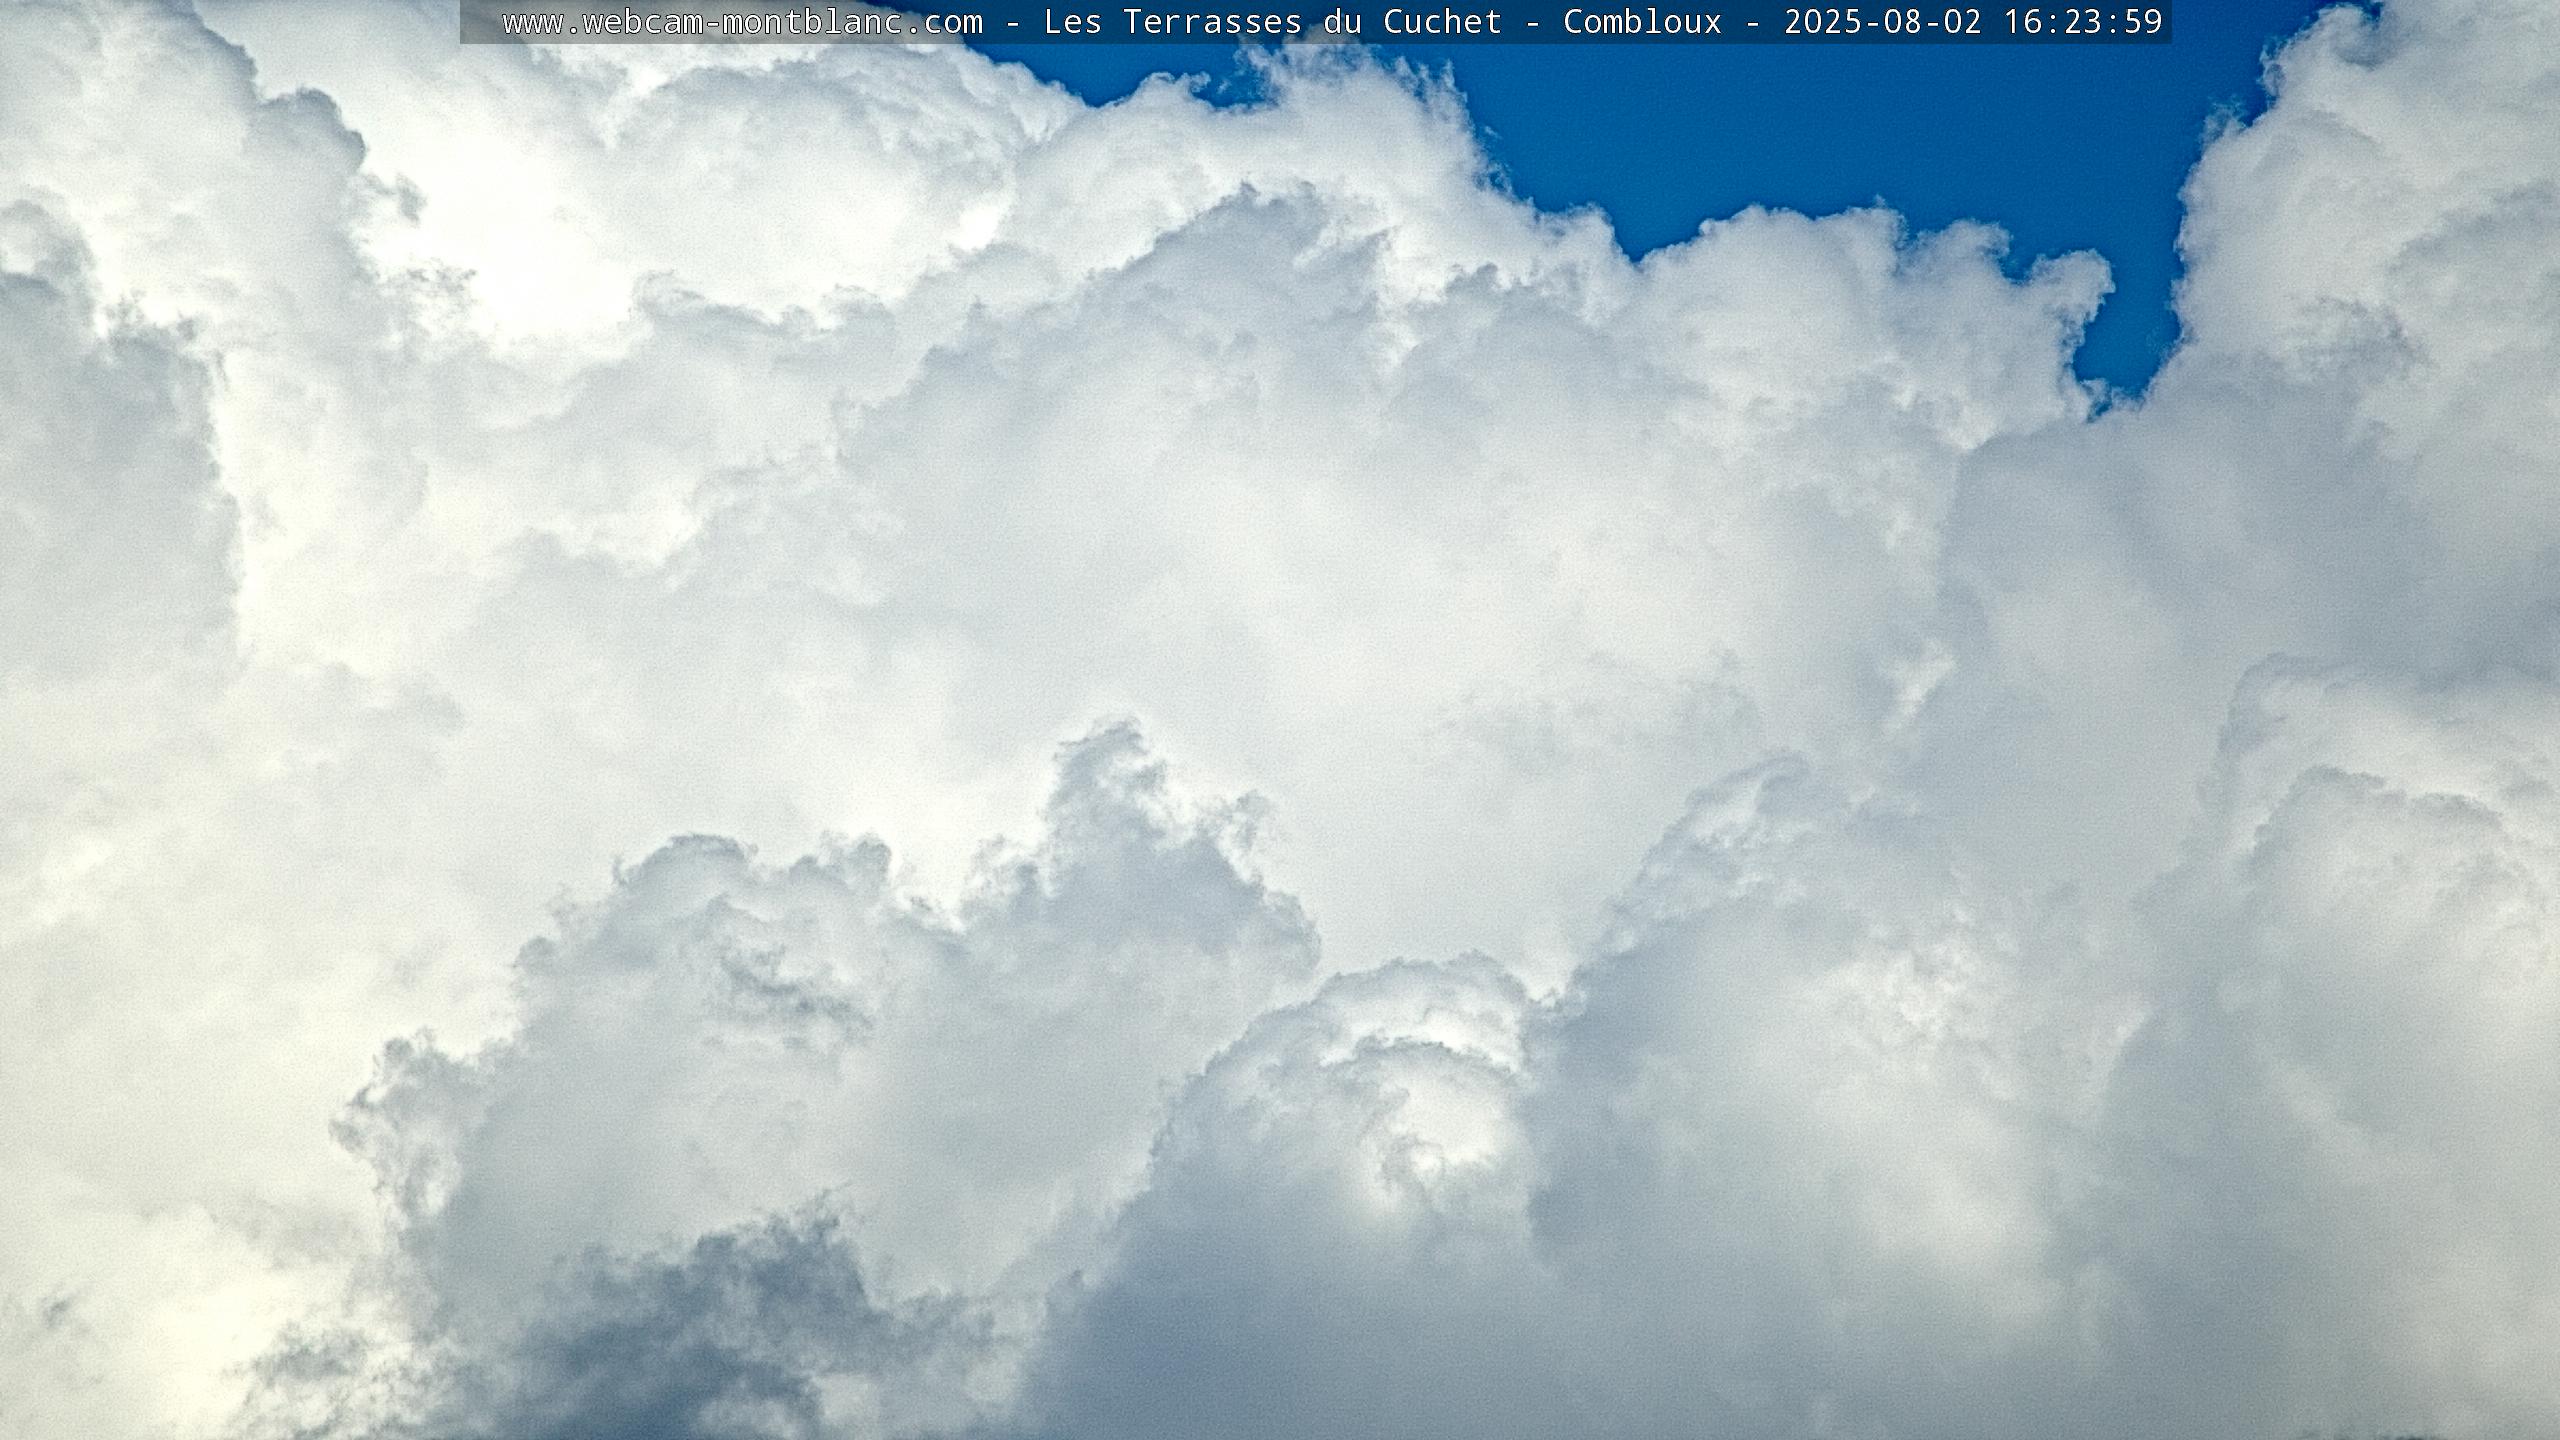Click the 'Les Terrasses du Cuchet' caption text
This screenshot has width=2560, height=1440.
pos(1273,22)
